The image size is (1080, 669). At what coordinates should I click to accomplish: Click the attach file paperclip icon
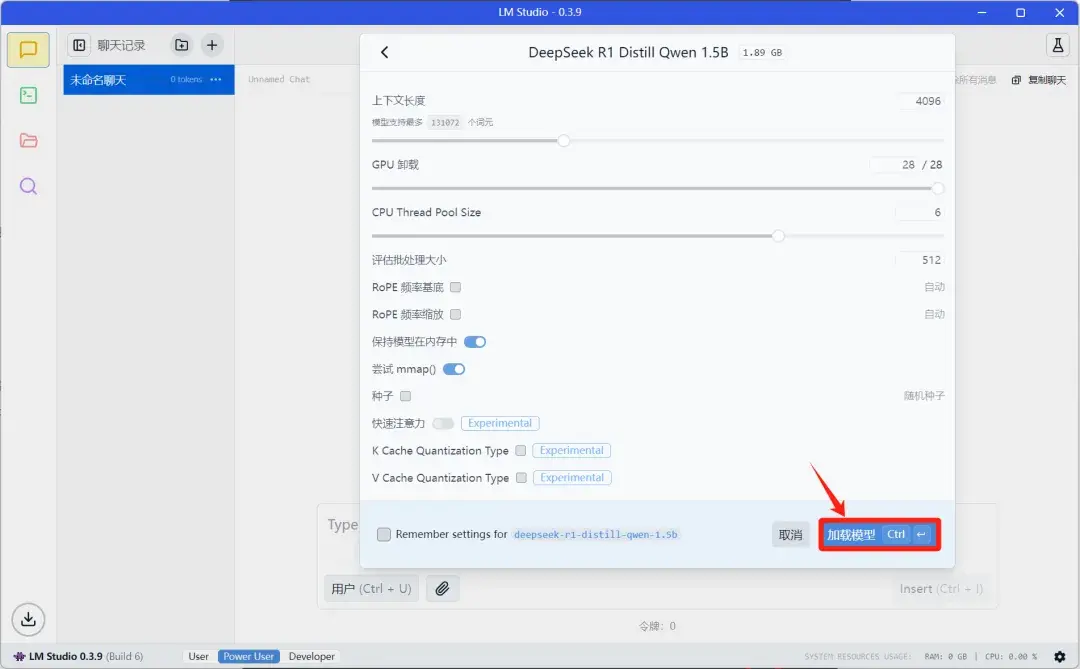tap(442, 588)
